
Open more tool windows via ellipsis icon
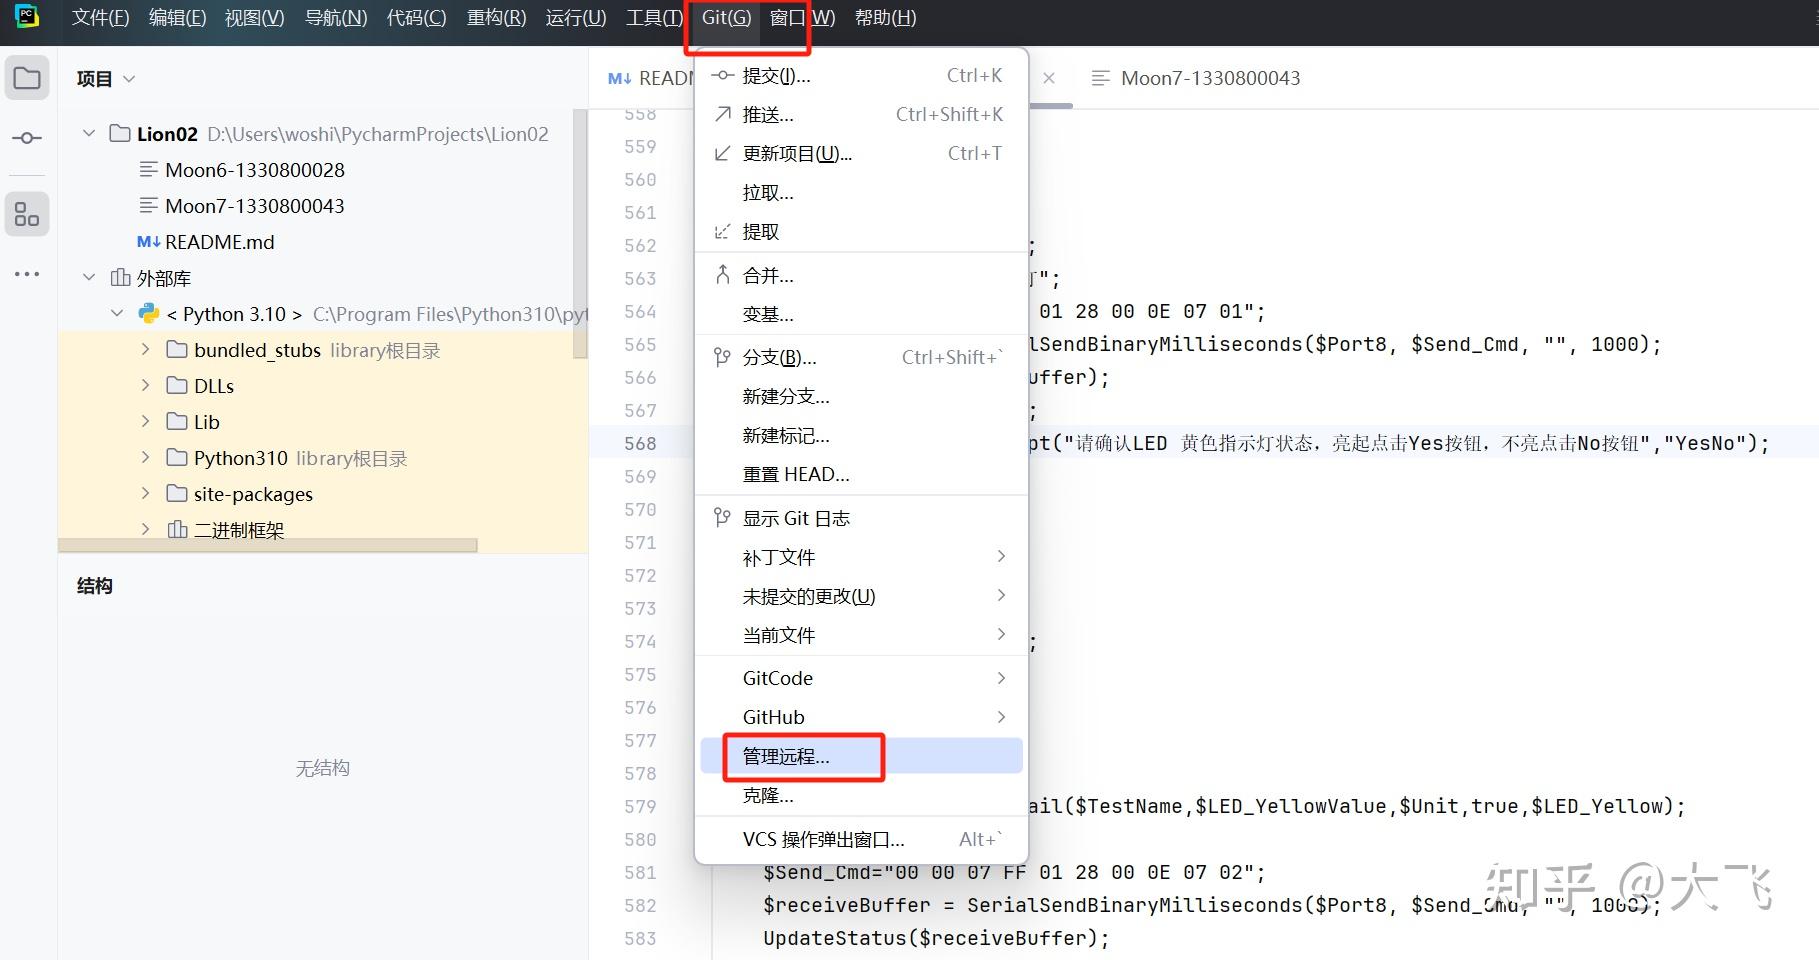(x=27, y=274)
